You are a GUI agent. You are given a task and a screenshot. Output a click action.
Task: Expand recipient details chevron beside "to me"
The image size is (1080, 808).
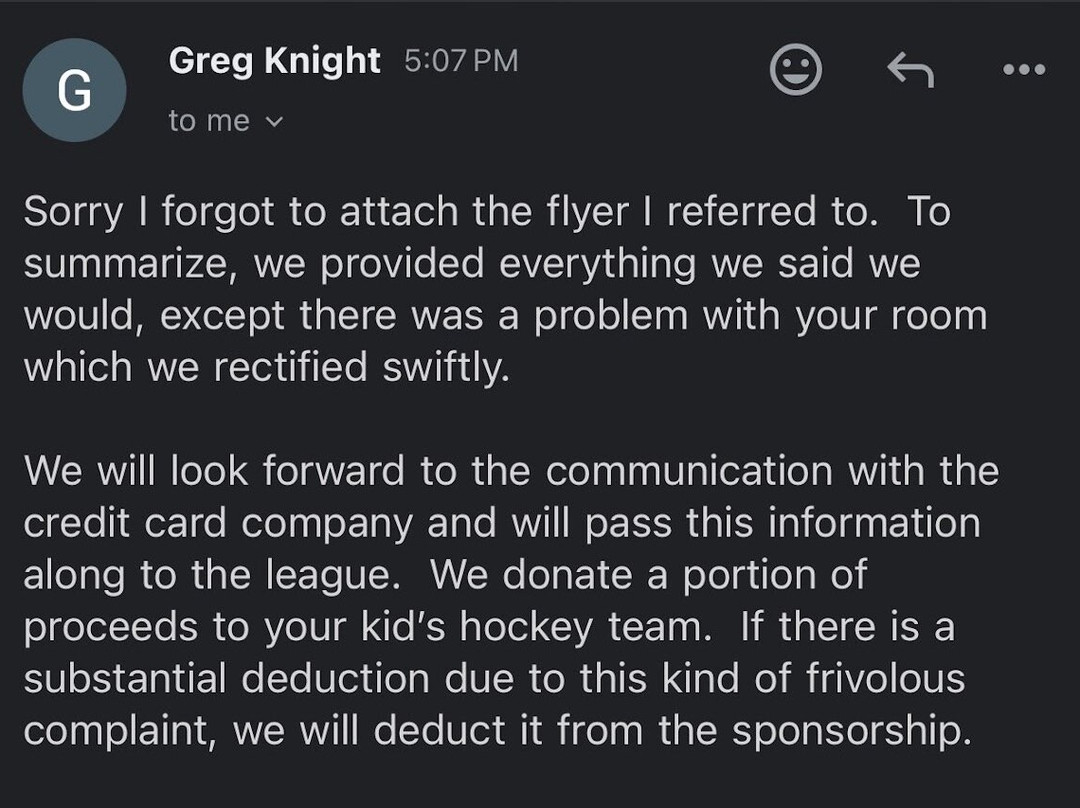pyautogui.click(x=274, y=122)
